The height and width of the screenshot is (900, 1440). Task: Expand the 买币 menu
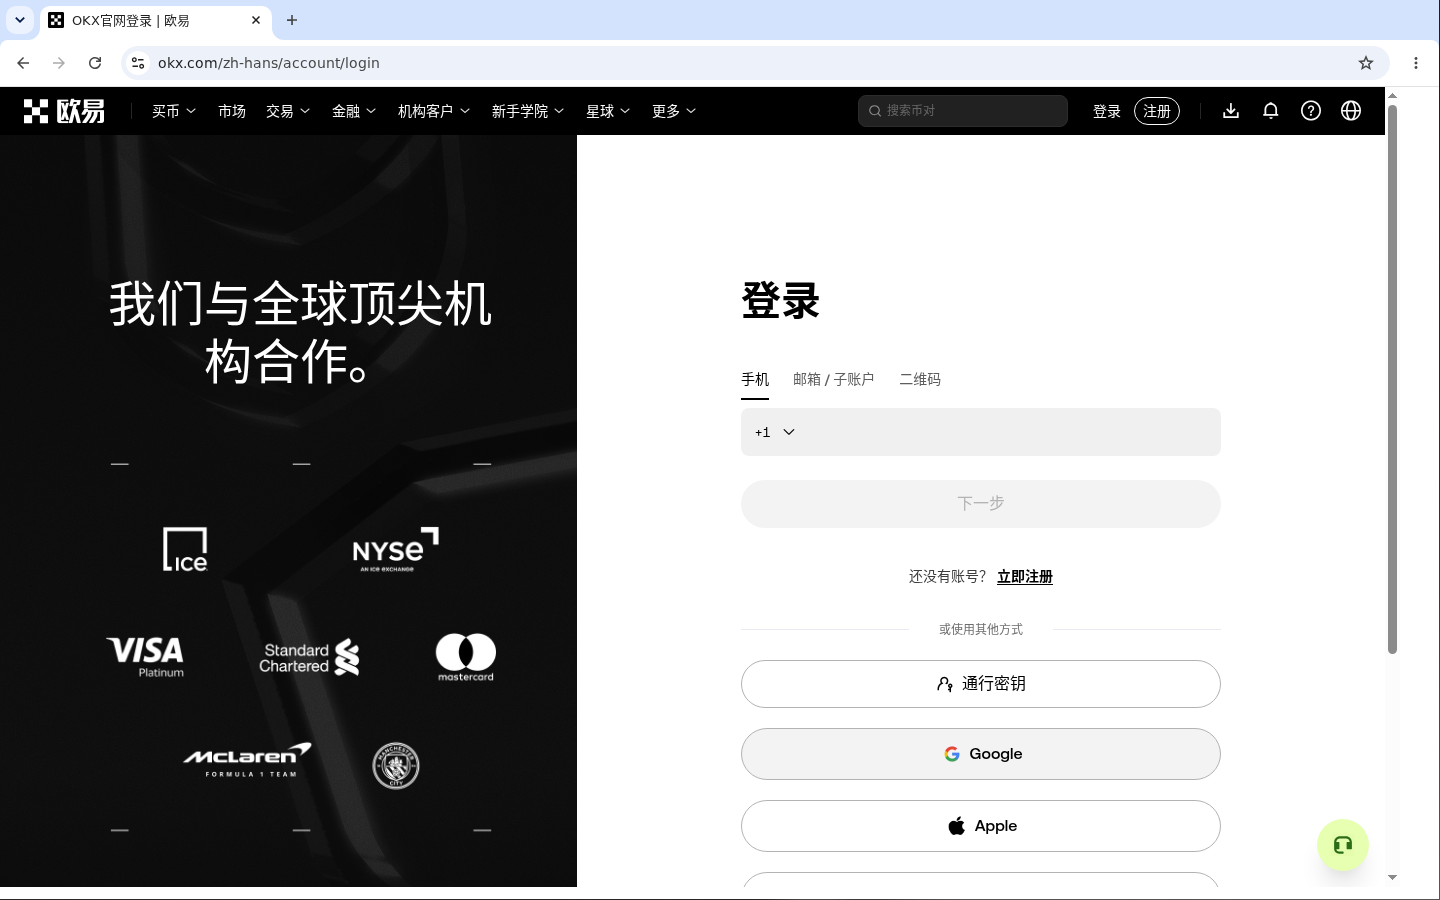pyautogui.click(x=174, y=111)
